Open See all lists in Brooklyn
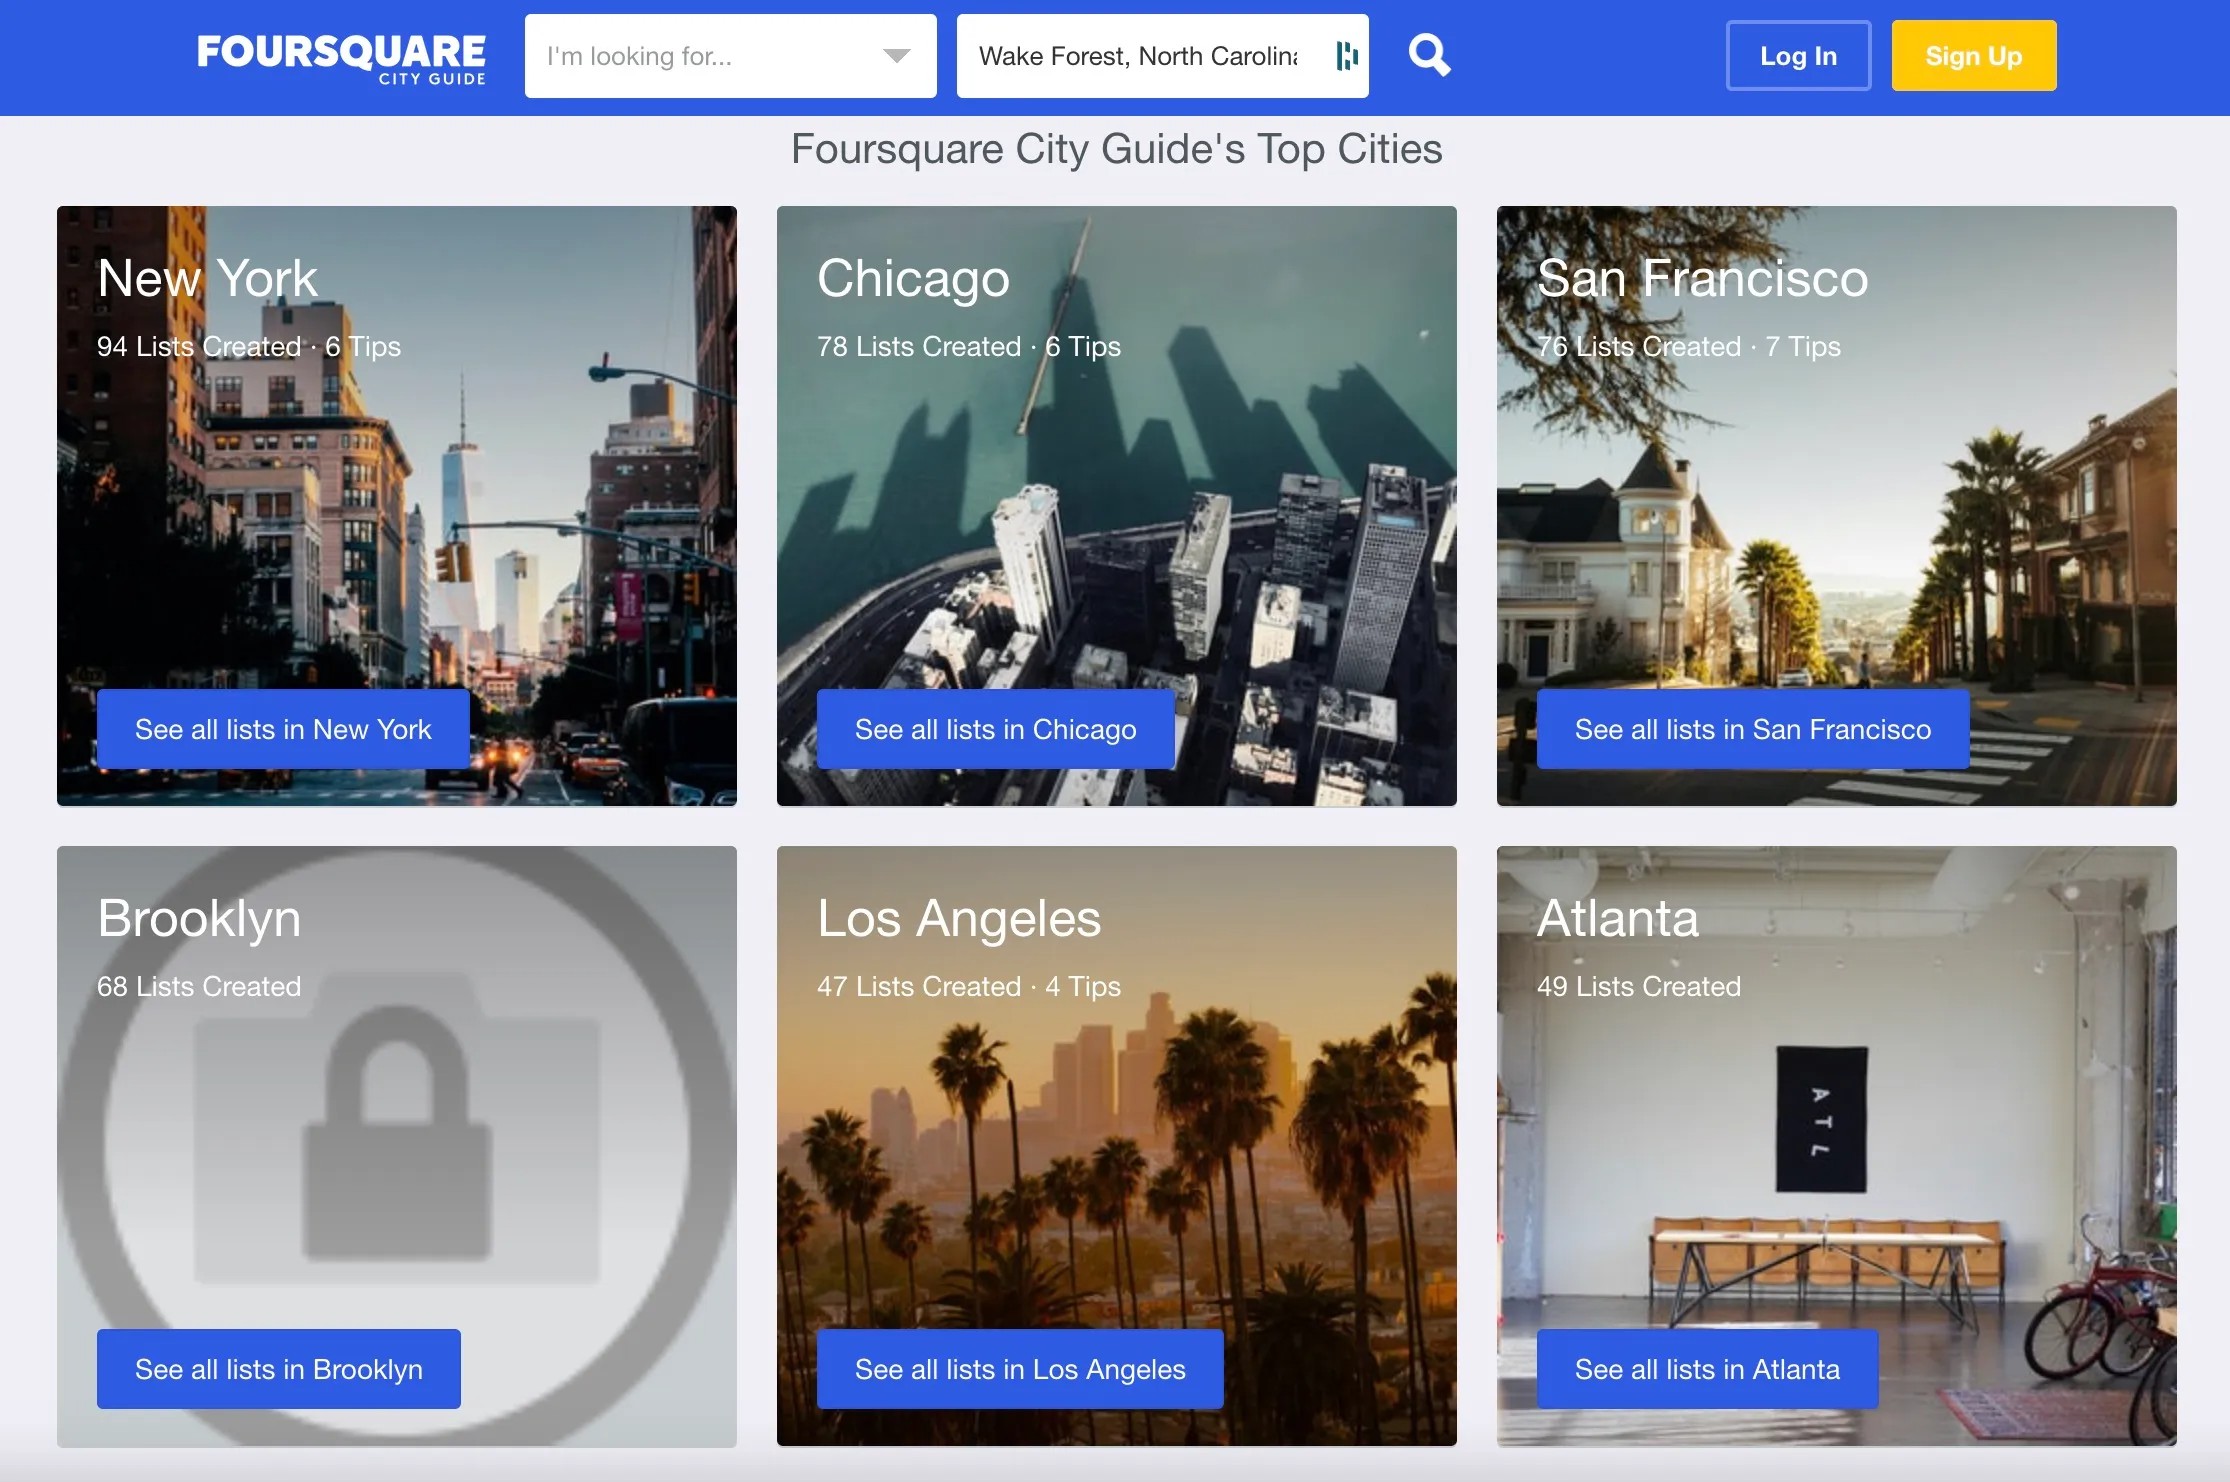2230x1482 pixels. pos(278,1369)
